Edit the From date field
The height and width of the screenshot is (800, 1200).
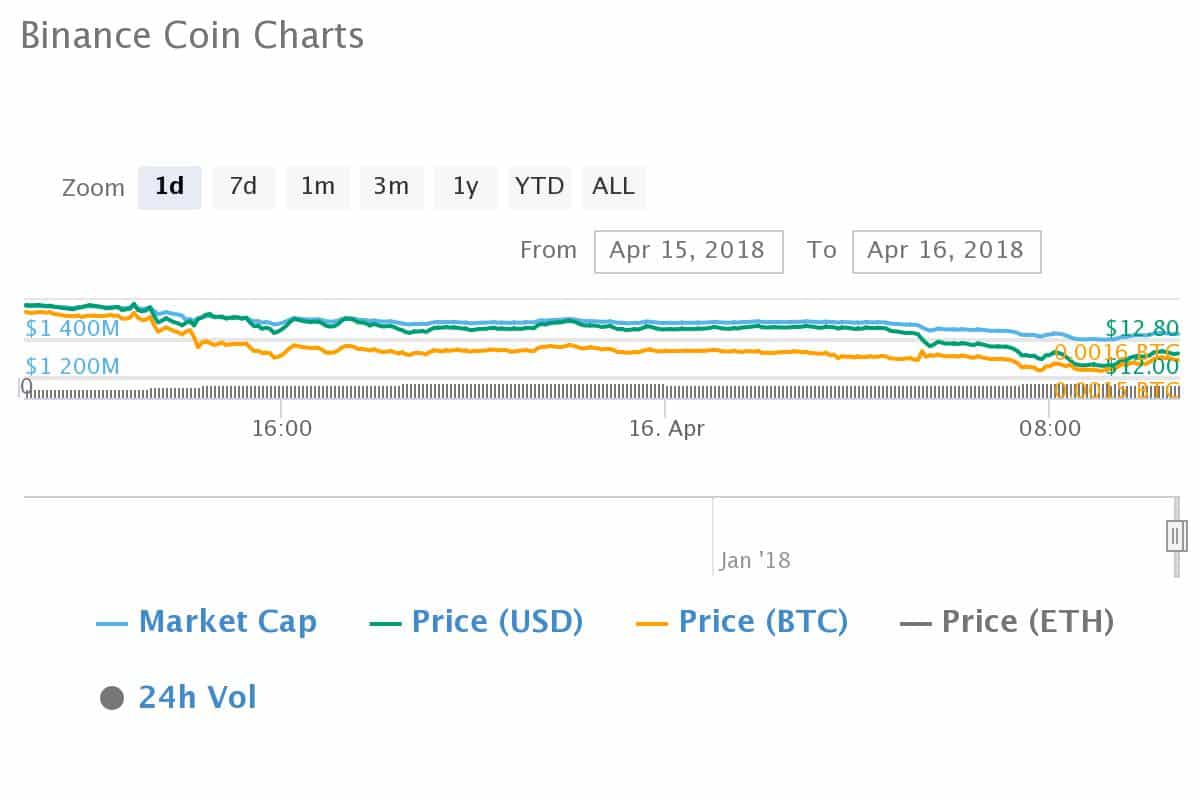pos(687,251)
